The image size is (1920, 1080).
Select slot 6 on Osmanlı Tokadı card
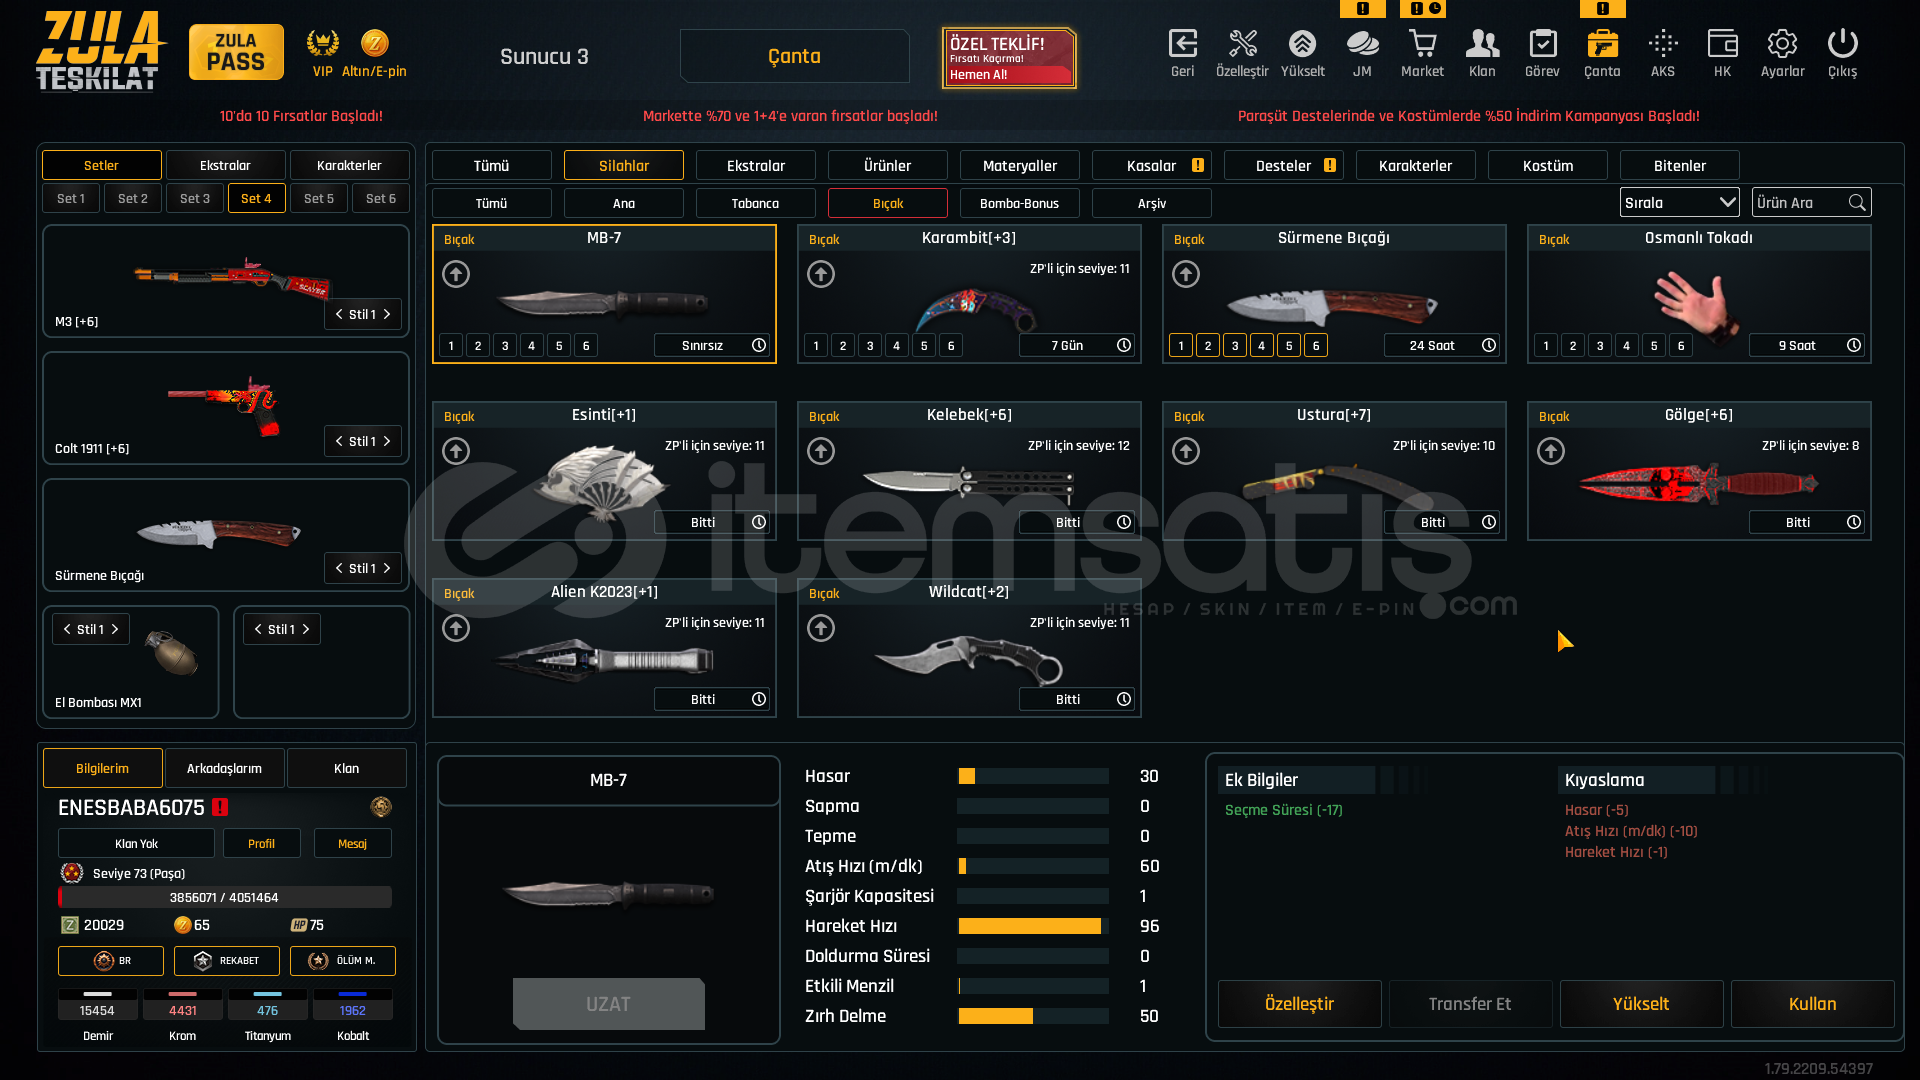1681,346
